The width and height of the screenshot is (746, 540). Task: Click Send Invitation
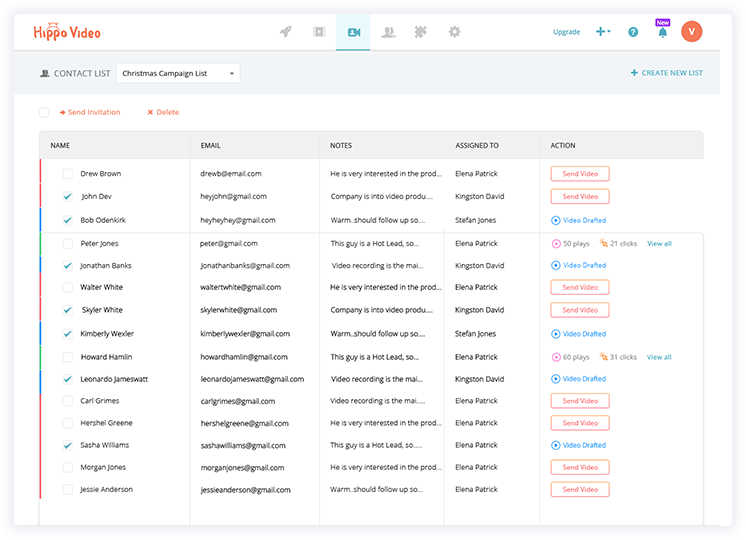pyautogui.click(x=93, y=112)
